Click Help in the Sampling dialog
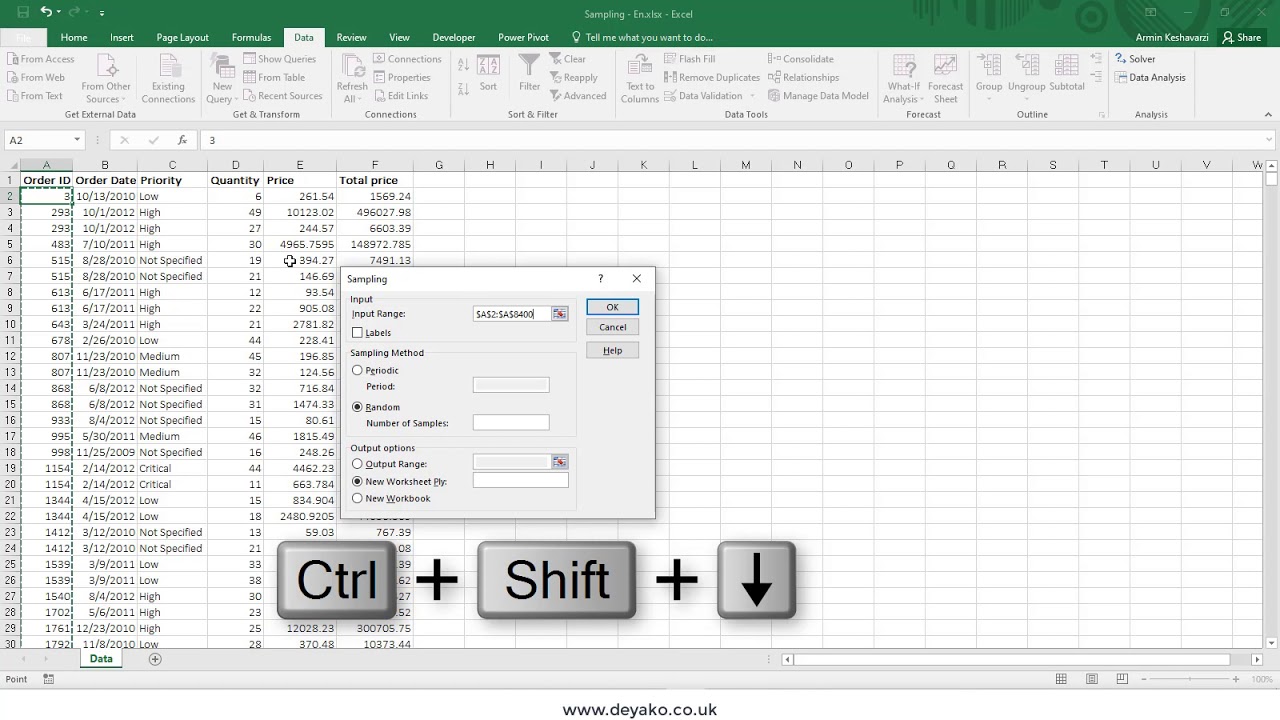Screen dimensions: 1280x720 point(612,351)
